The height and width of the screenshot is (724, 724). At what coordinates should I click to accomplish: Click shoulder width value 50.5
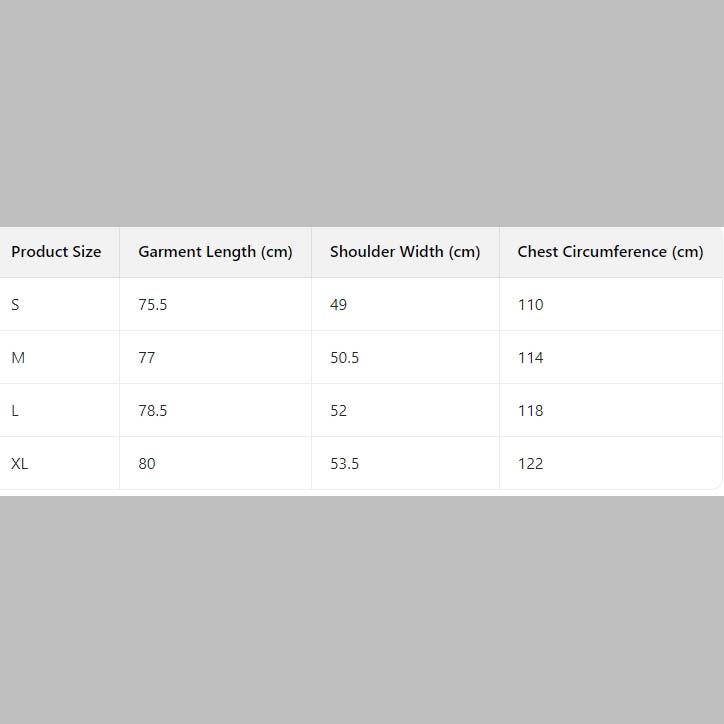[x=344, y=358]
